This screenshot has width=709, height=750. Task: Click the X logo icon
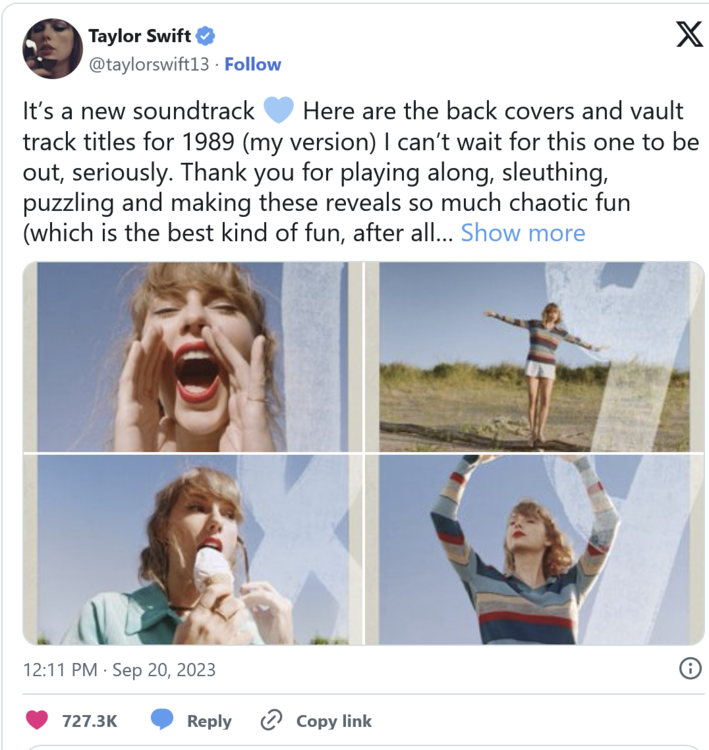689,35
